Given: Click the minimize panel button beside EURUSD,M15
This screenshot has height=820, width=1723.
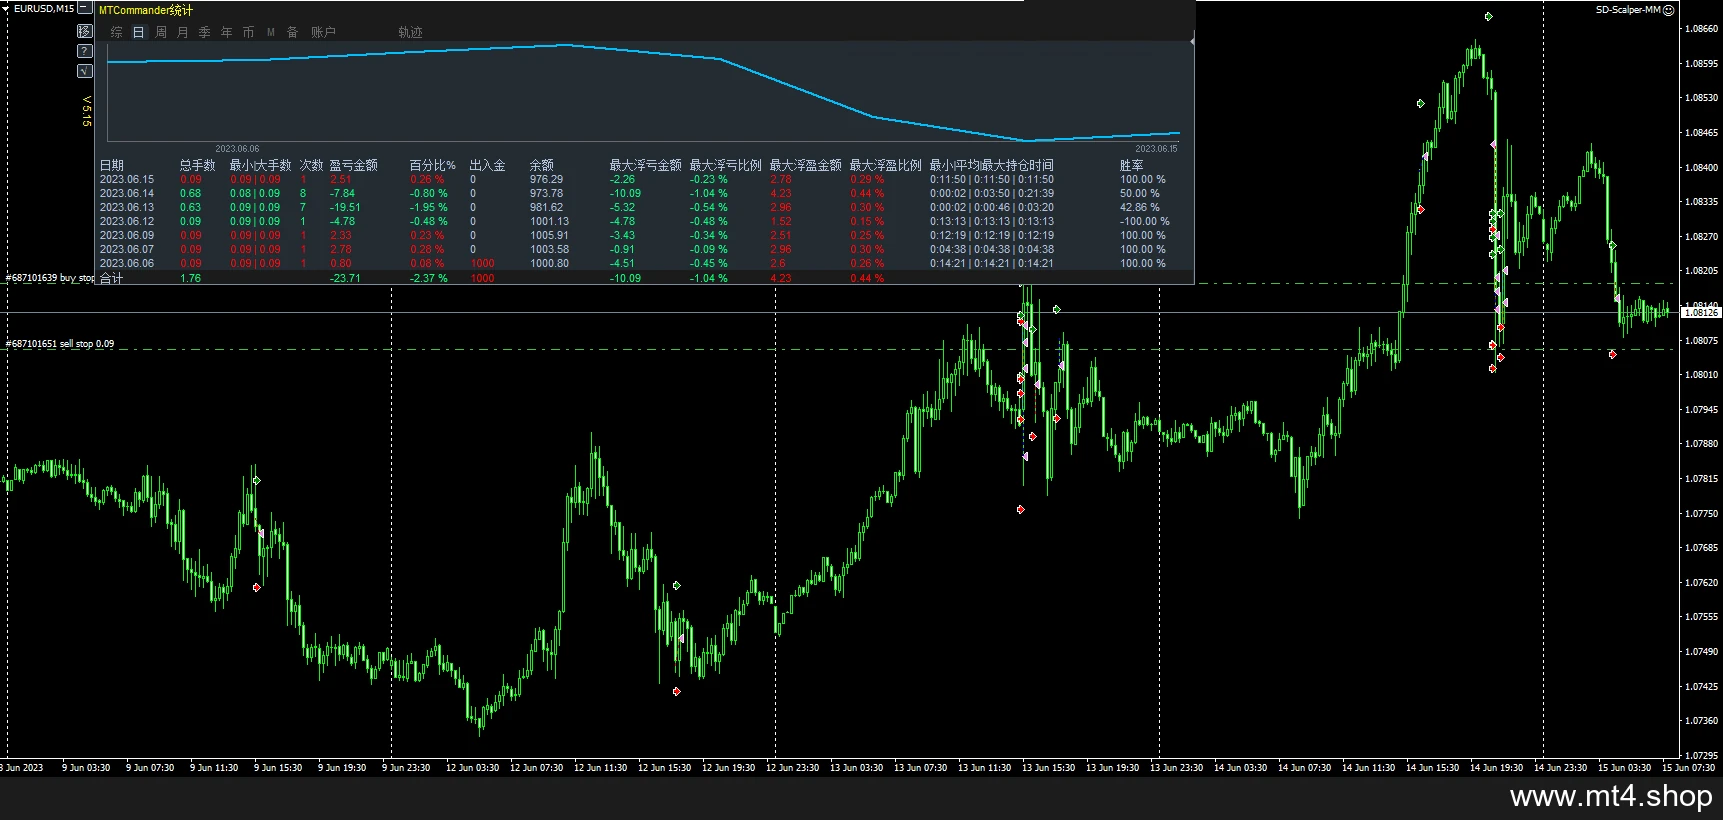Looking at the screenshot, I should (85, 8).
